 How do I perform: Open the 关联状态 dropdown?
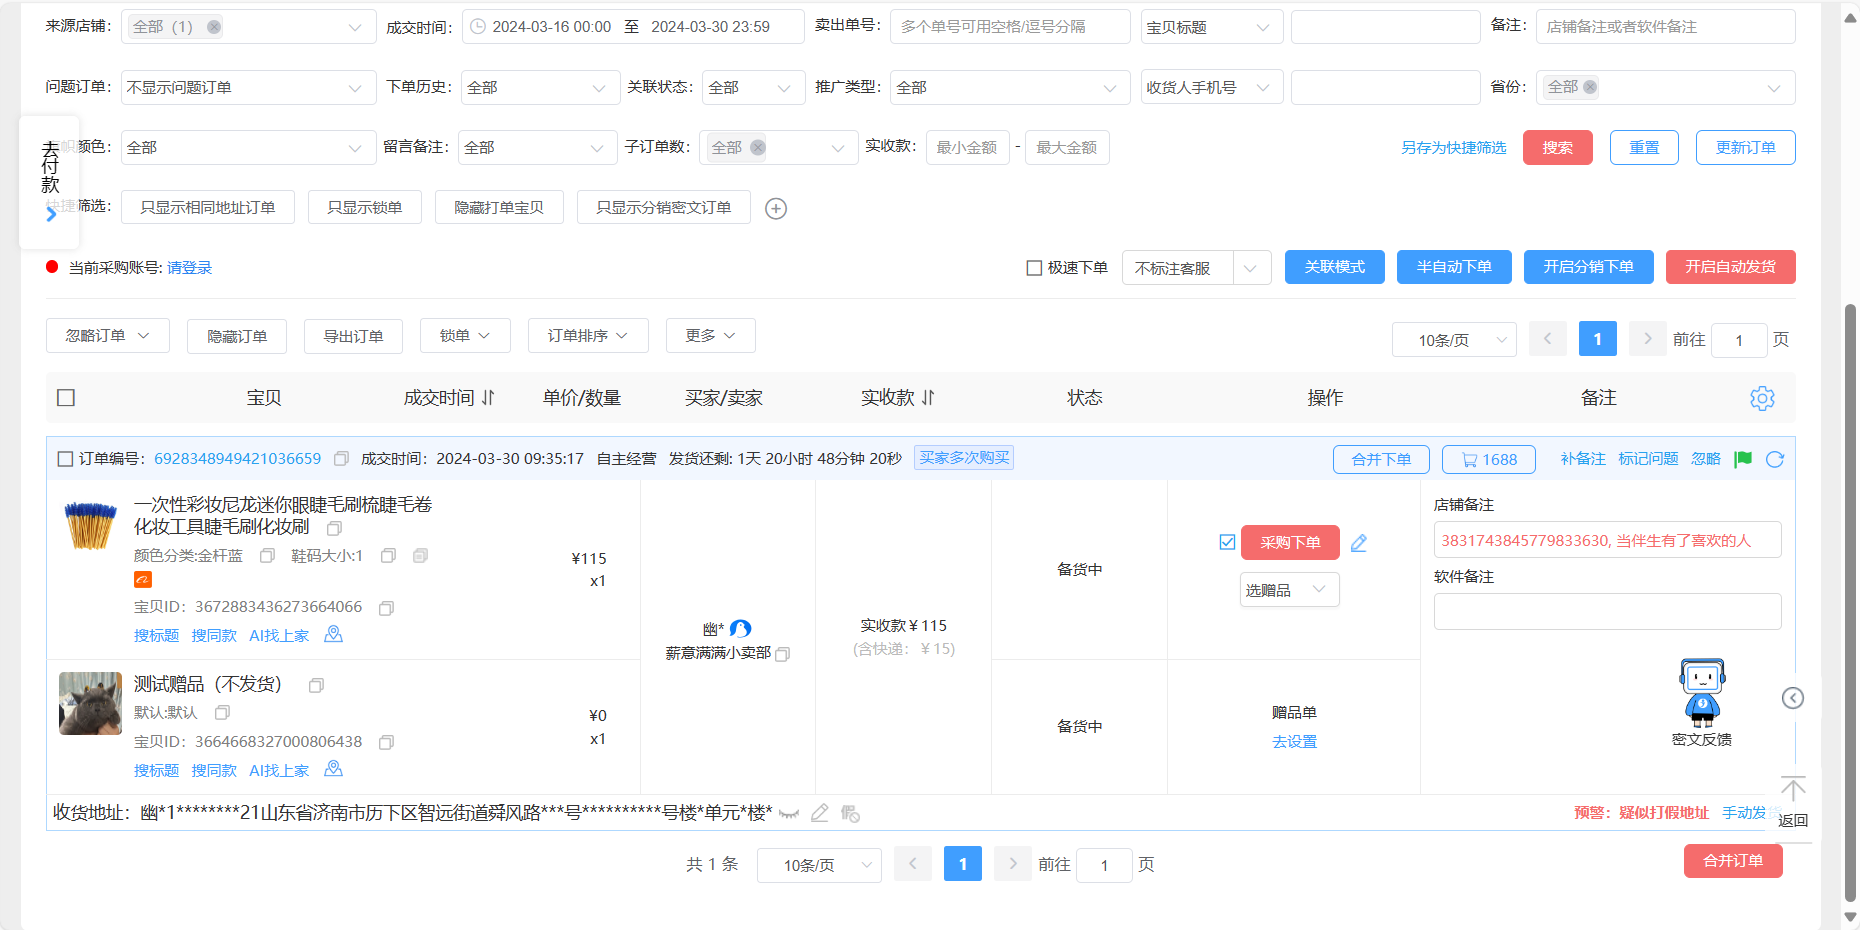(754, 88)
